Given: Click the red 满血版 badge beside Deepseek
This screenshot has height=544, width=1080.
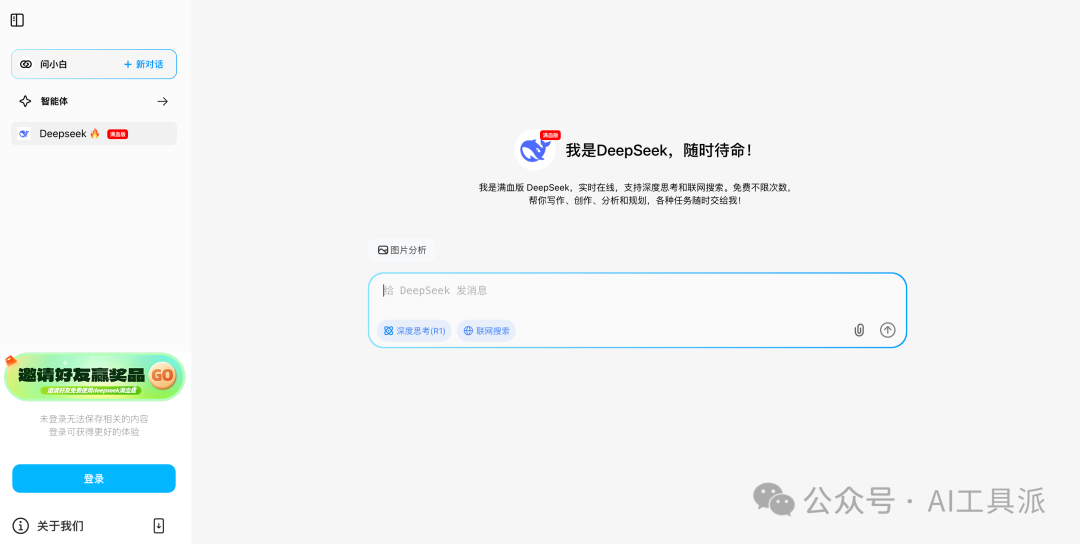Looking at the screenshot, I should tap(117, 134).
